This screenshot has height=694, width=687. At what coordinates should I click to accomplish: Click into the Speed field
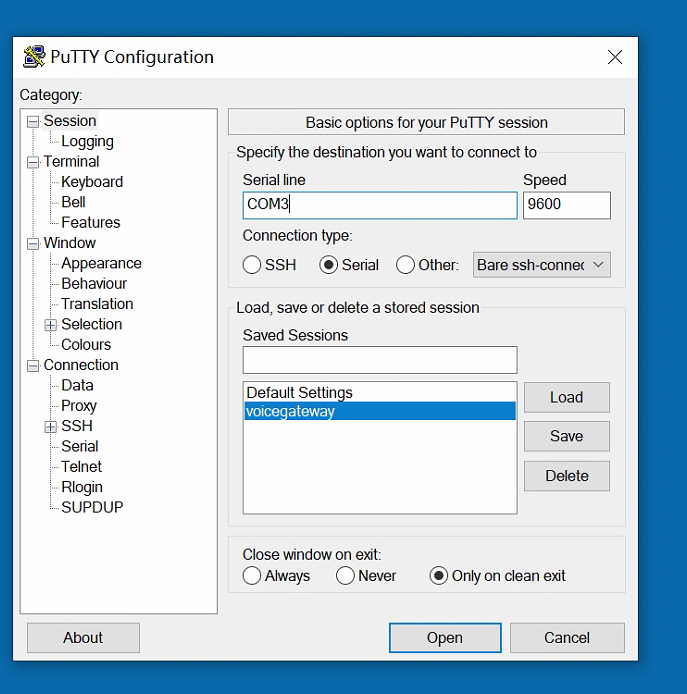pyautogui.click(x=567, y=205)
